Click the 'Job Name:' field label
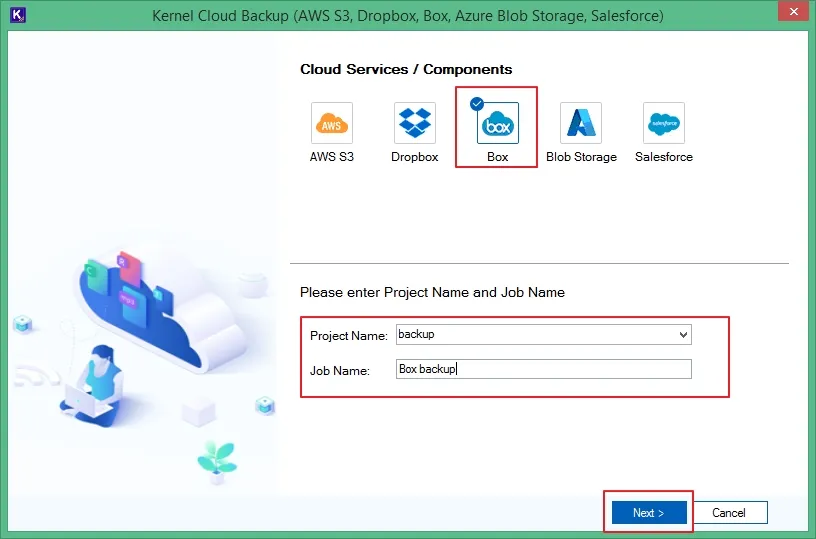 pyautogui.click(x=340, y=370)
